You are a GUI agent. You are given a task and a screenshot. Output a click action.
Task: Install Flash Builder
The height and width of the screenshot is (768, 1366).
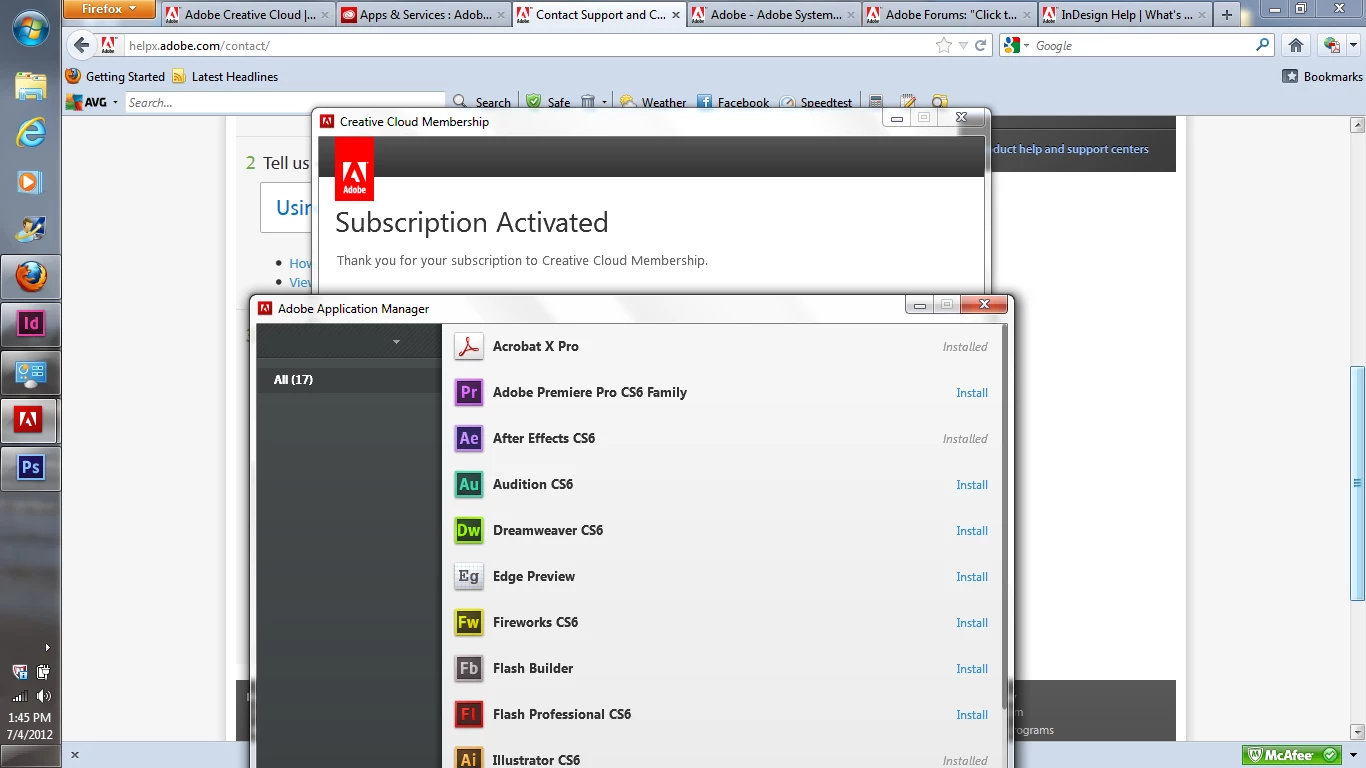click(972, 669)
